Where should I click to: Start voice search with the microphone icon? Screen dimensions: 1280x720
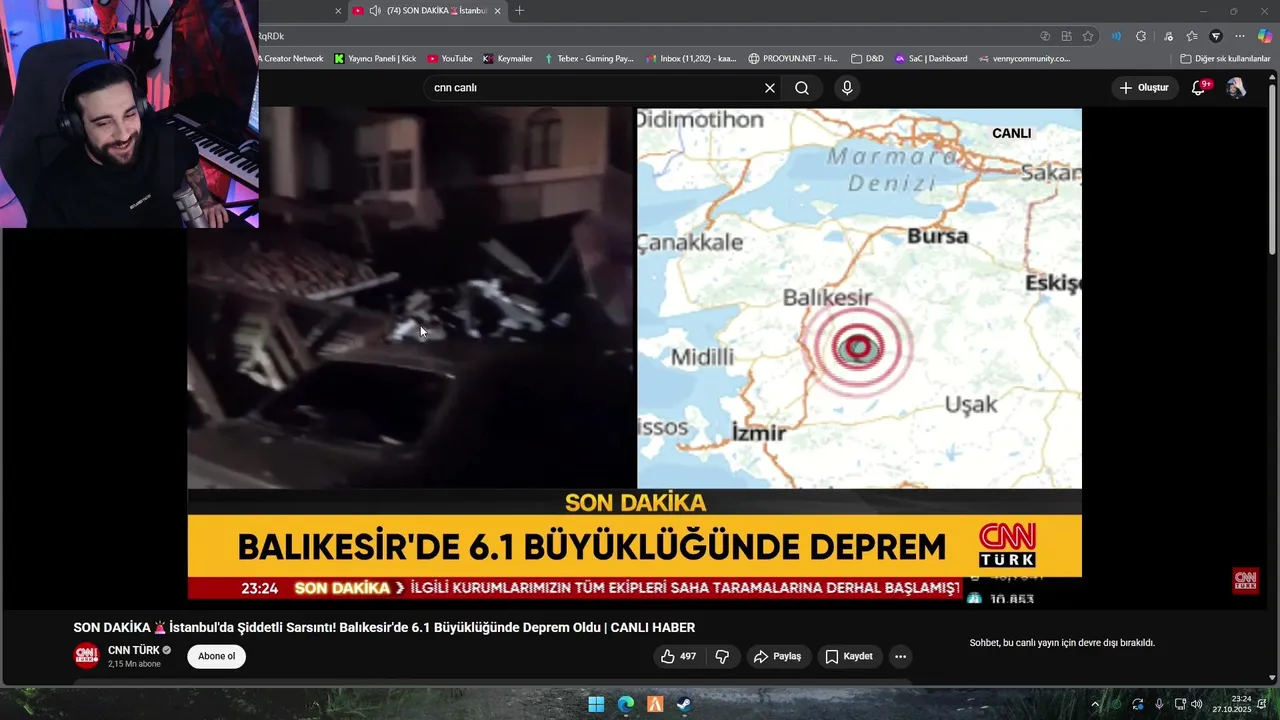click(847, 88)
